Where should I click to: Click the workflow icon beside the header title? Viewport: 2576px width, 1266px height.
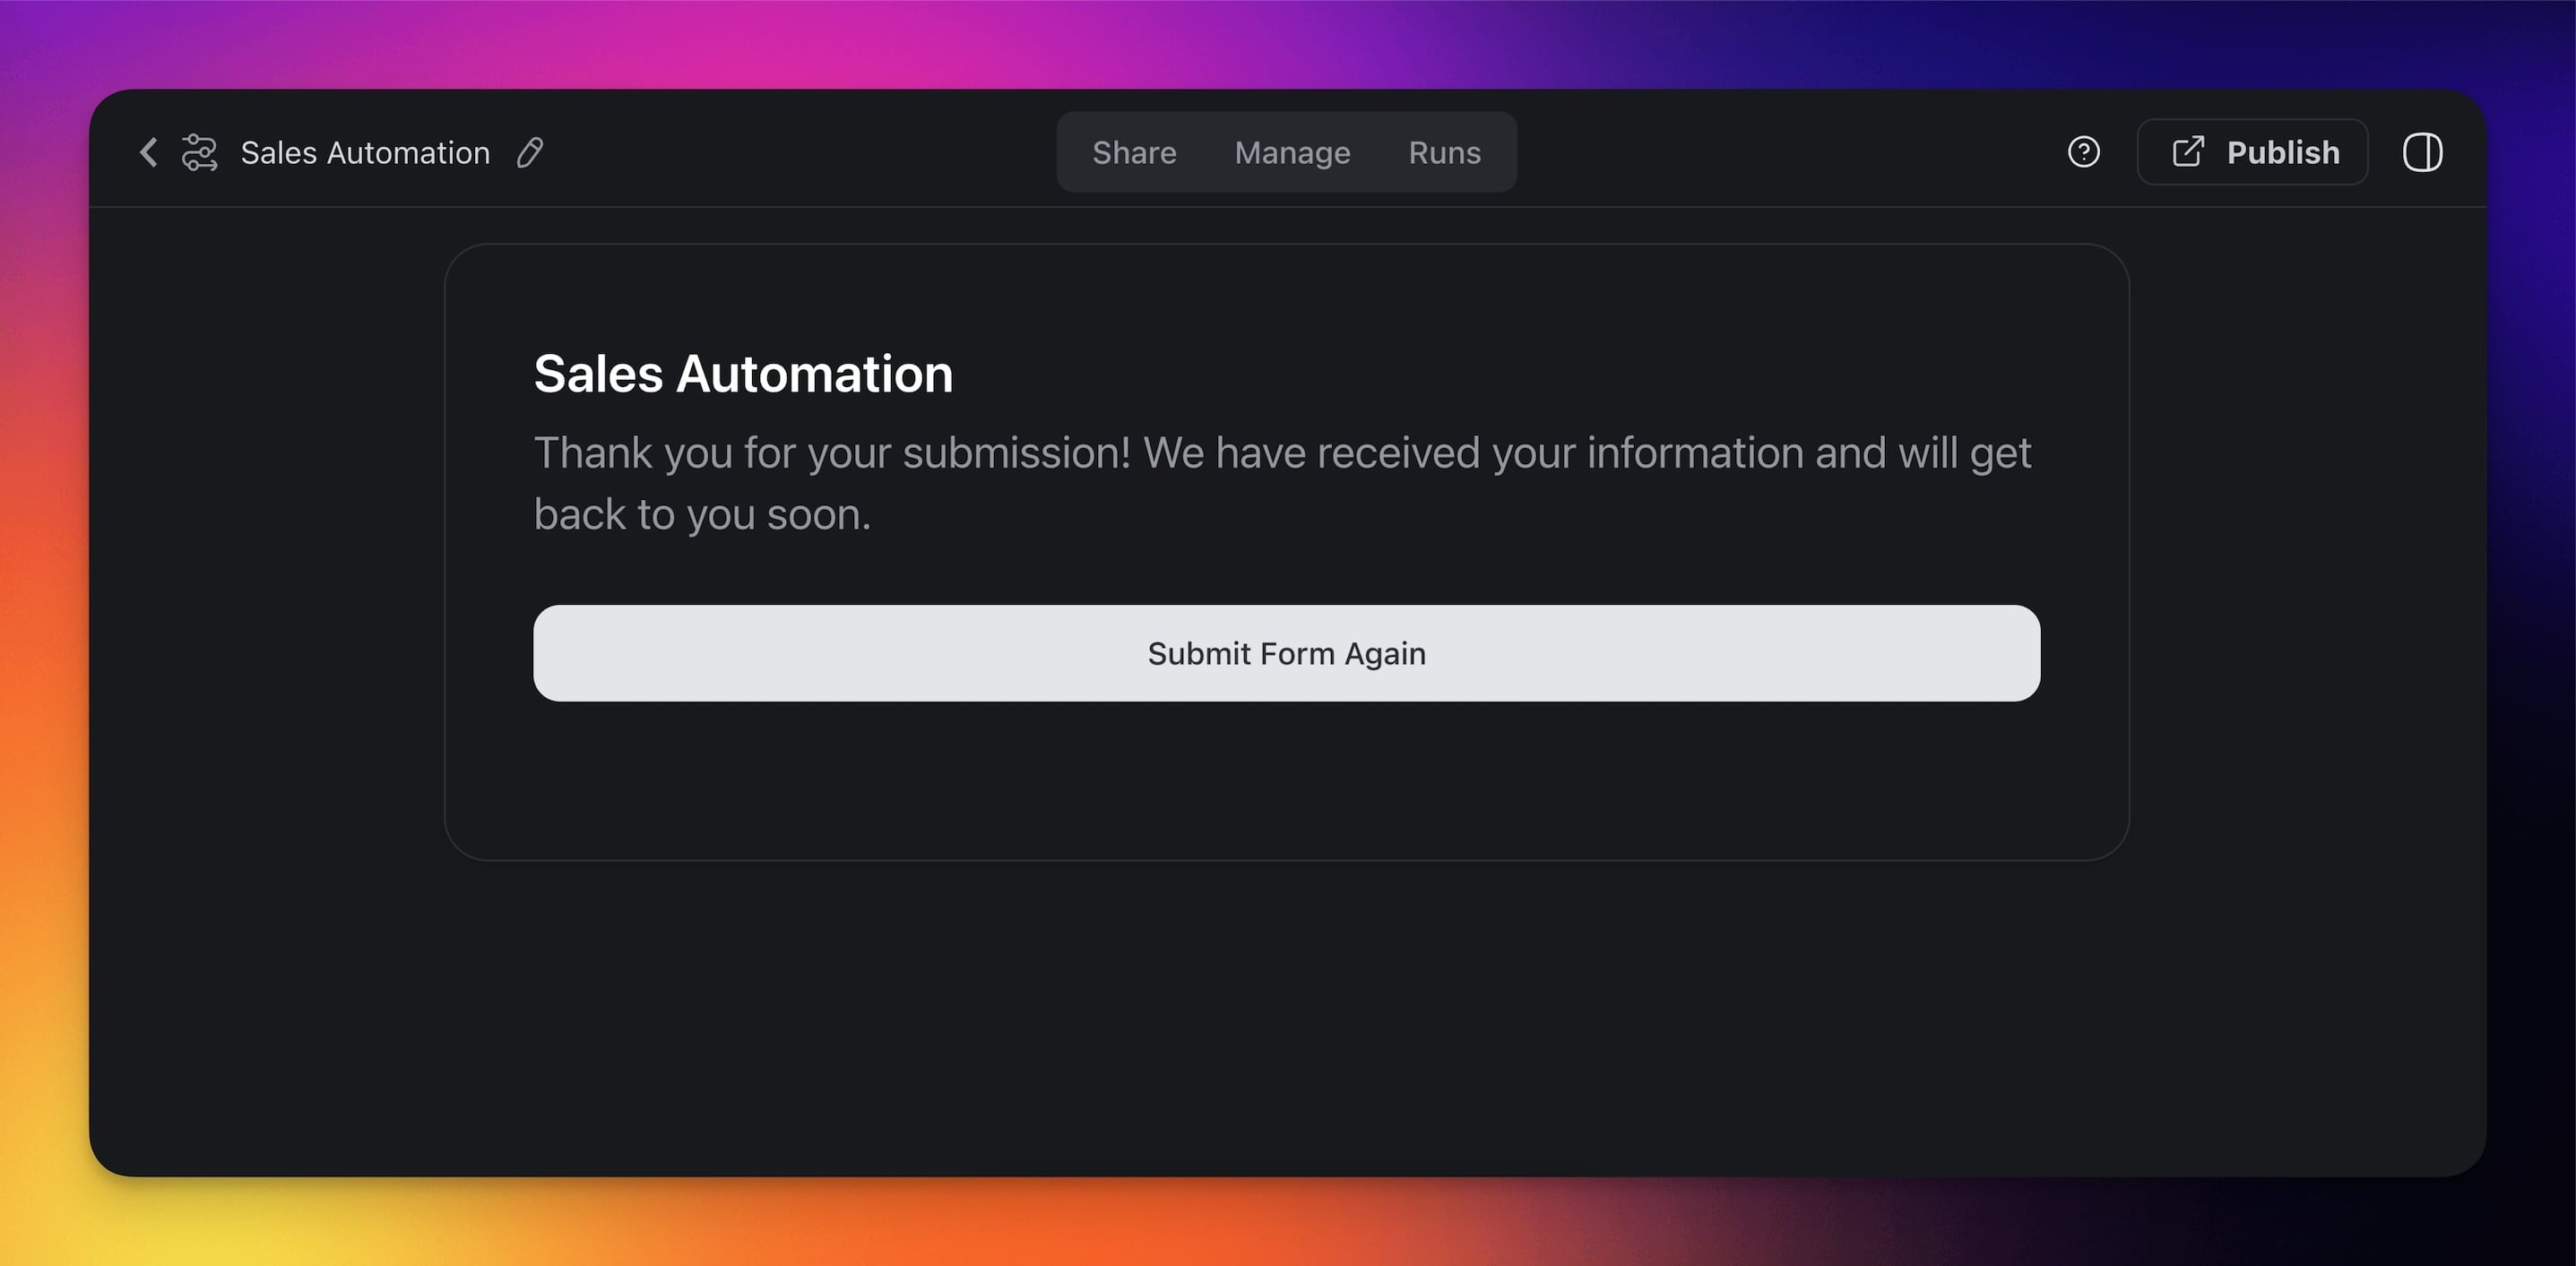[199, 152]
